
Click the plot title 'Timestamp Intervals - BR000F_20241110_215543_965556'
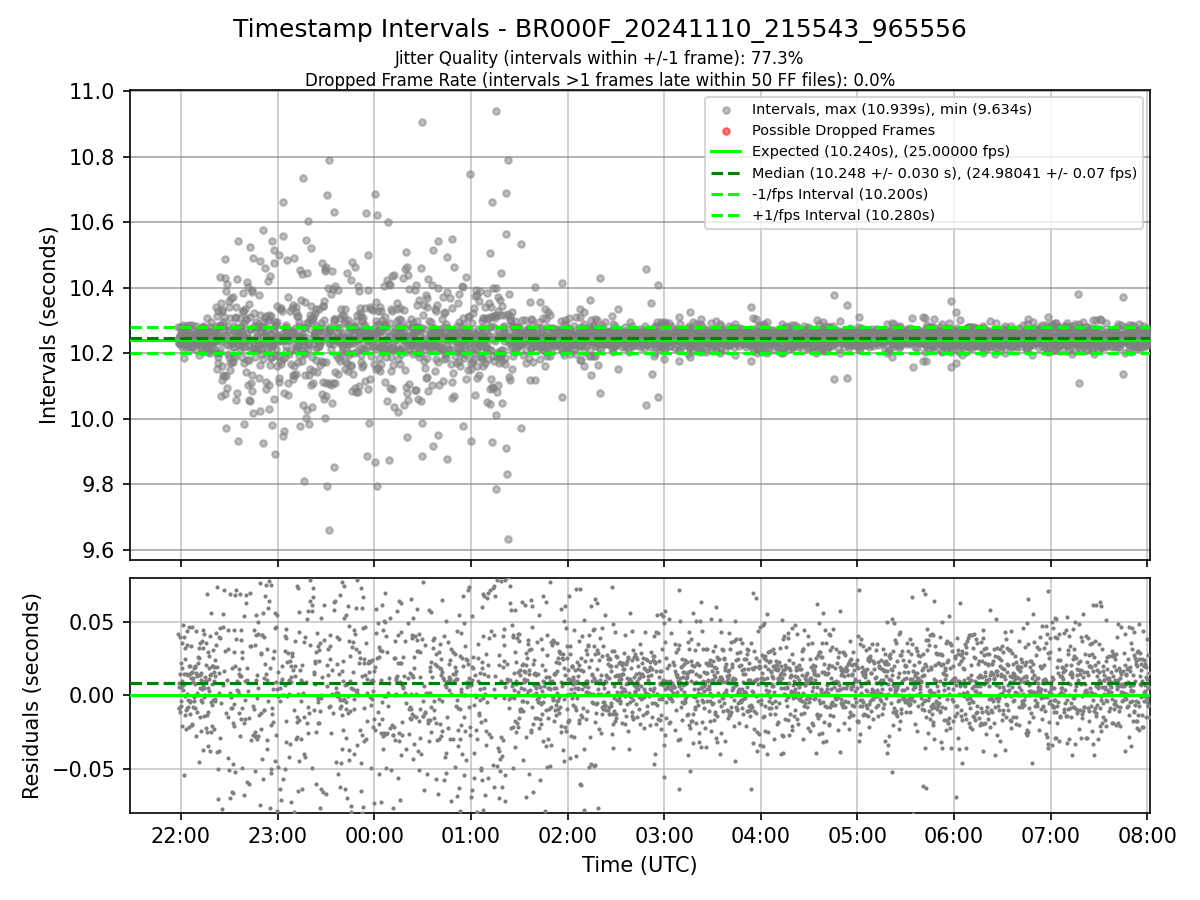600,29
